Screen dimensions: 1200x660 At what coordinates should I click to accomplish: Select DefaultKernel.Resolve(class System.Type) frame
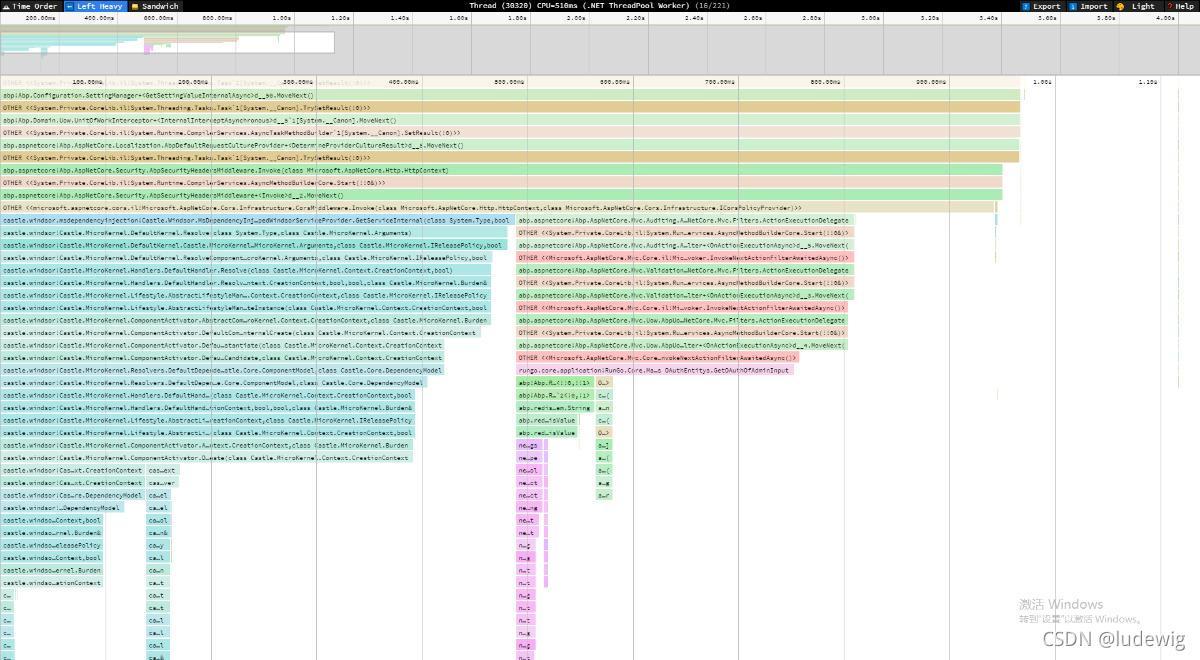click(254, 232)
